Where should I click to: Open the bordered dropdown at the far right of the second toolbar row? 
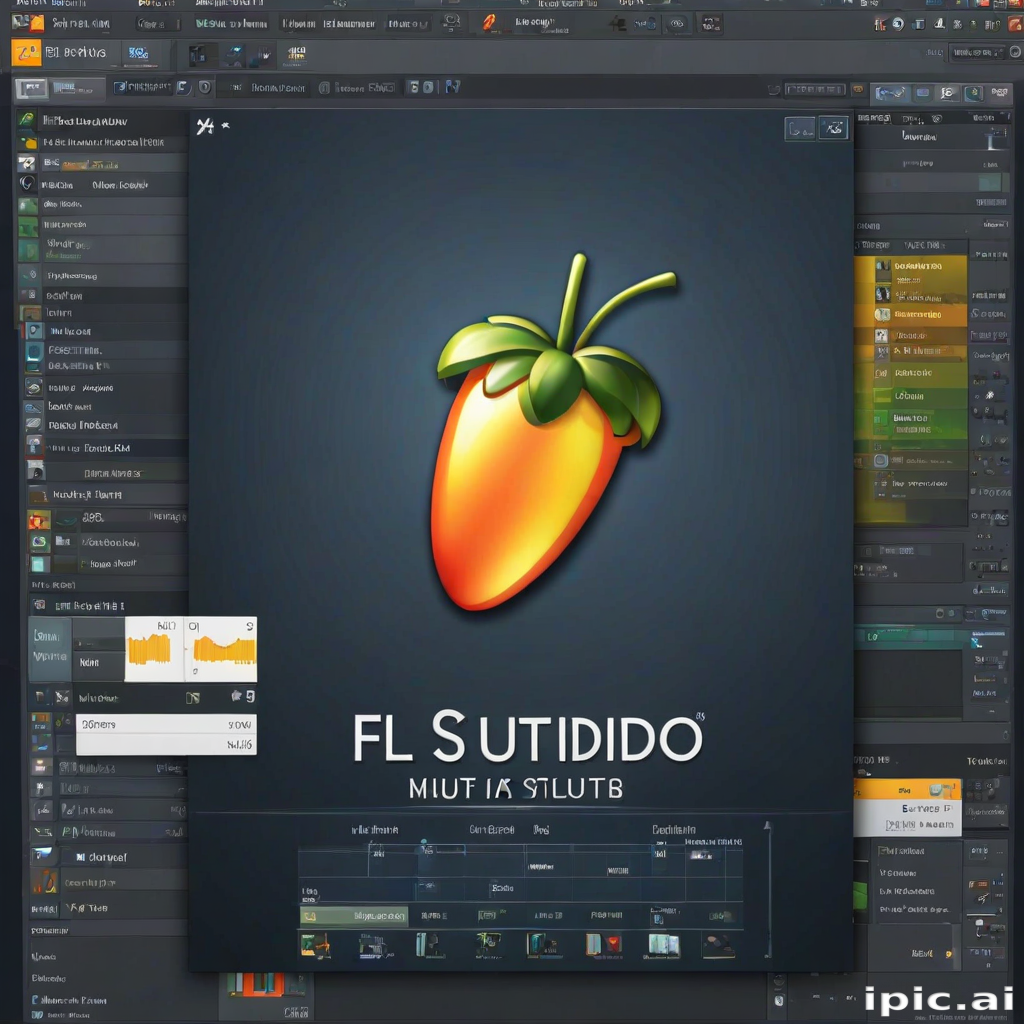977,52
